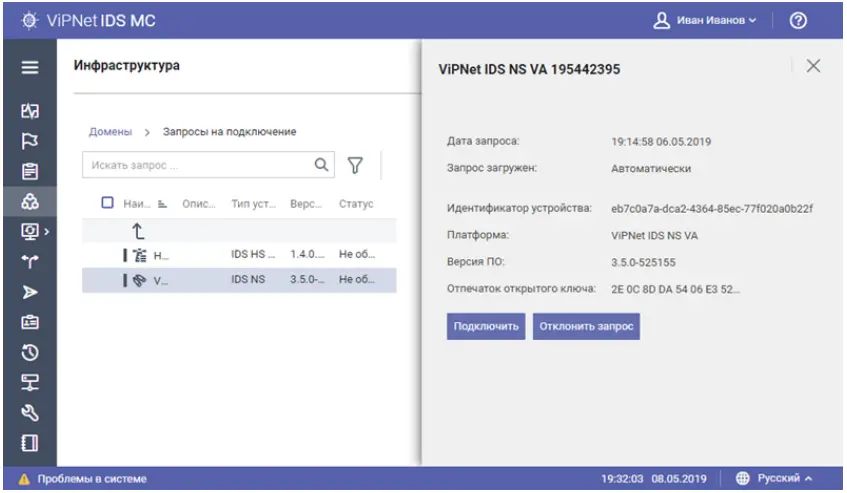This screenshot has width=847, height=493.
Task: Select the IDS NS request row icon
Action: [x=140, y=280]
